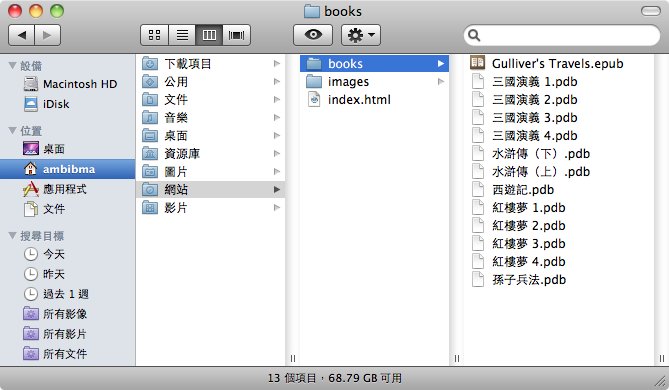This screenshot has height=390, width=669.
Task: Collapse the 位置 sidebar section
Action: point(13,131)
